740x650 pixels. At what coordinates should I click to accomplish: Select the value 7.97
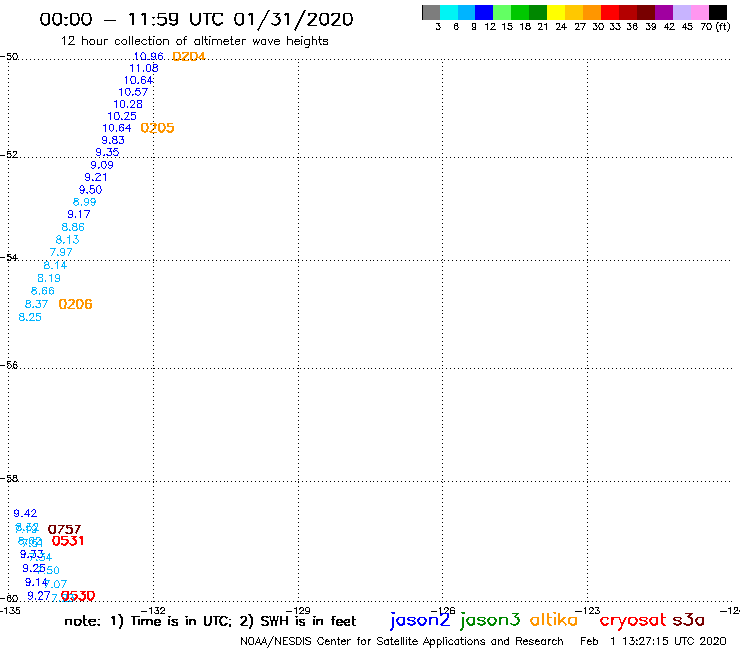click(x=61, y=252)
